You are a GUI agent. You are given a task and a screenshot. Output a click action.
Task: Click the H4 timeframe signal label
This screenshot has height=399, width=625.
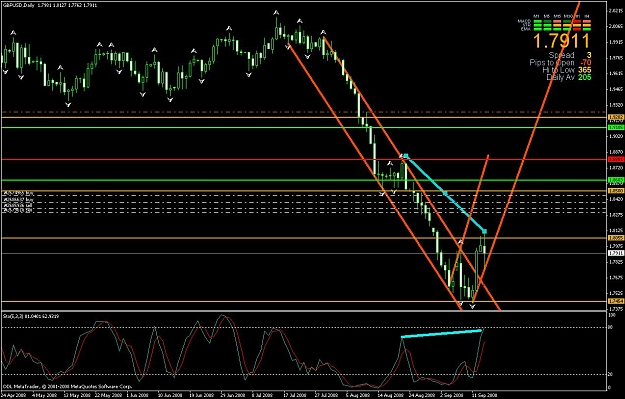pos(587,16)
